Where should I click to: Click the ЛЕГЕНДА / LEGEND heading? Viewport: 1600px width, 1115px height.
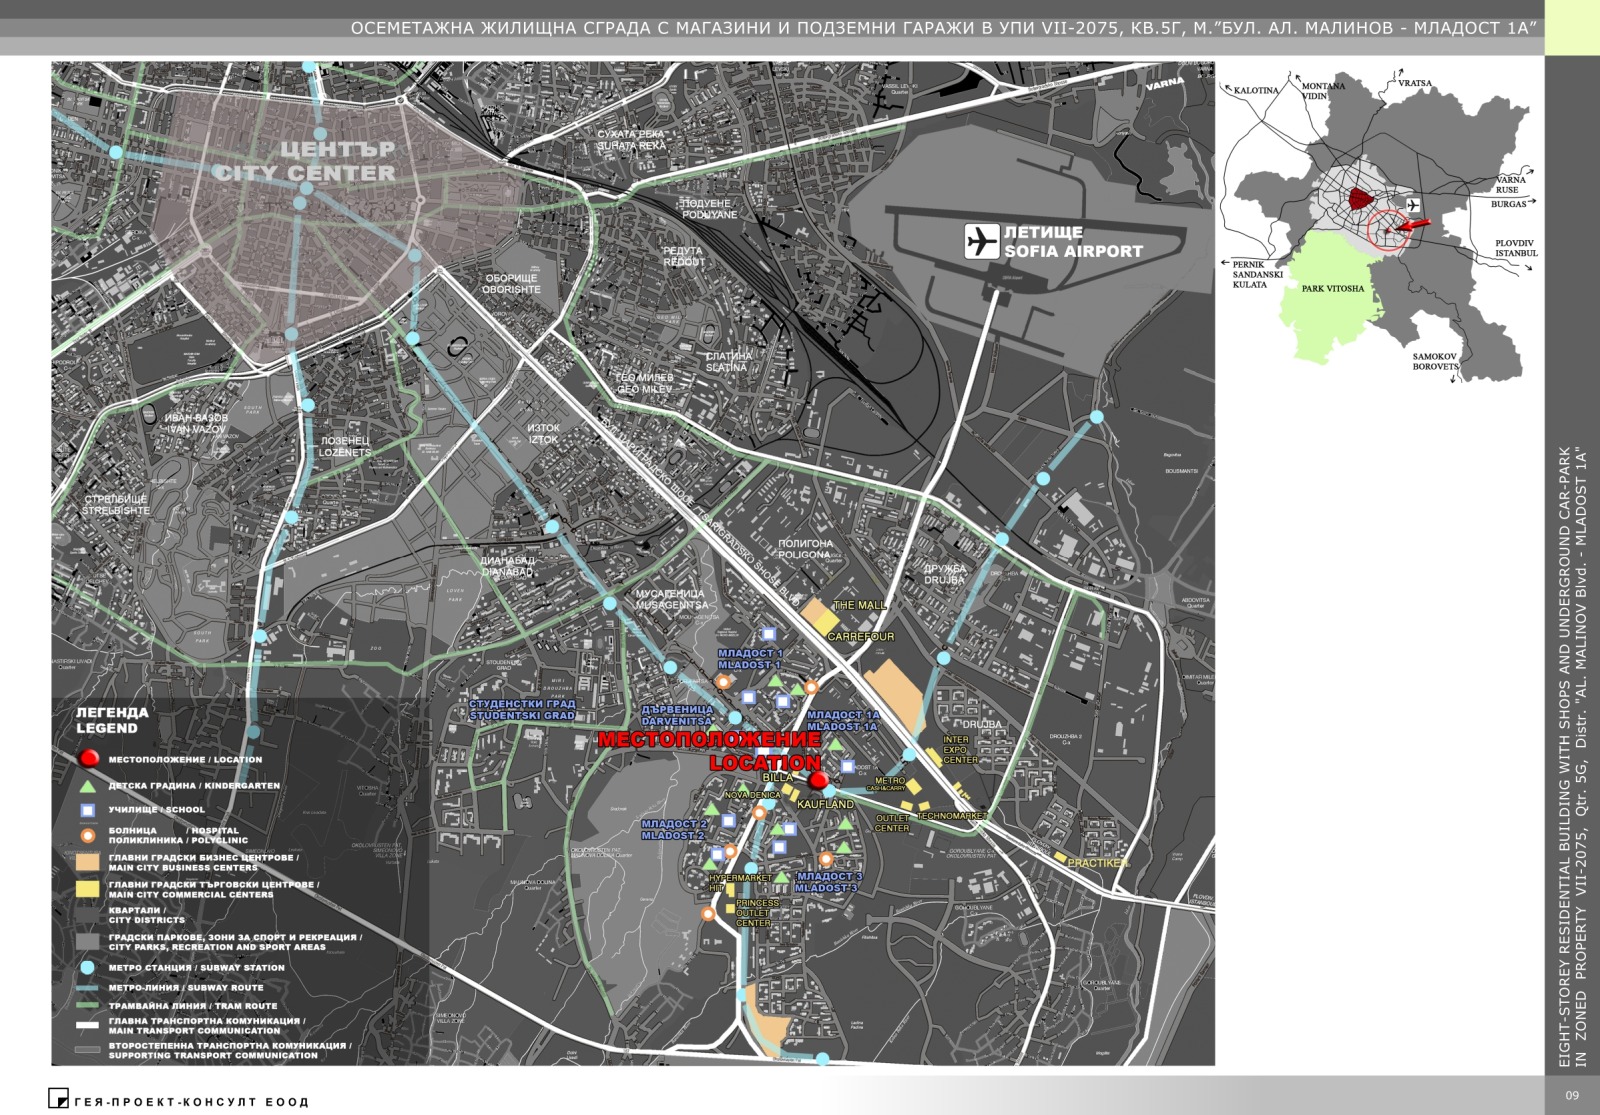(x=112, y=720)
